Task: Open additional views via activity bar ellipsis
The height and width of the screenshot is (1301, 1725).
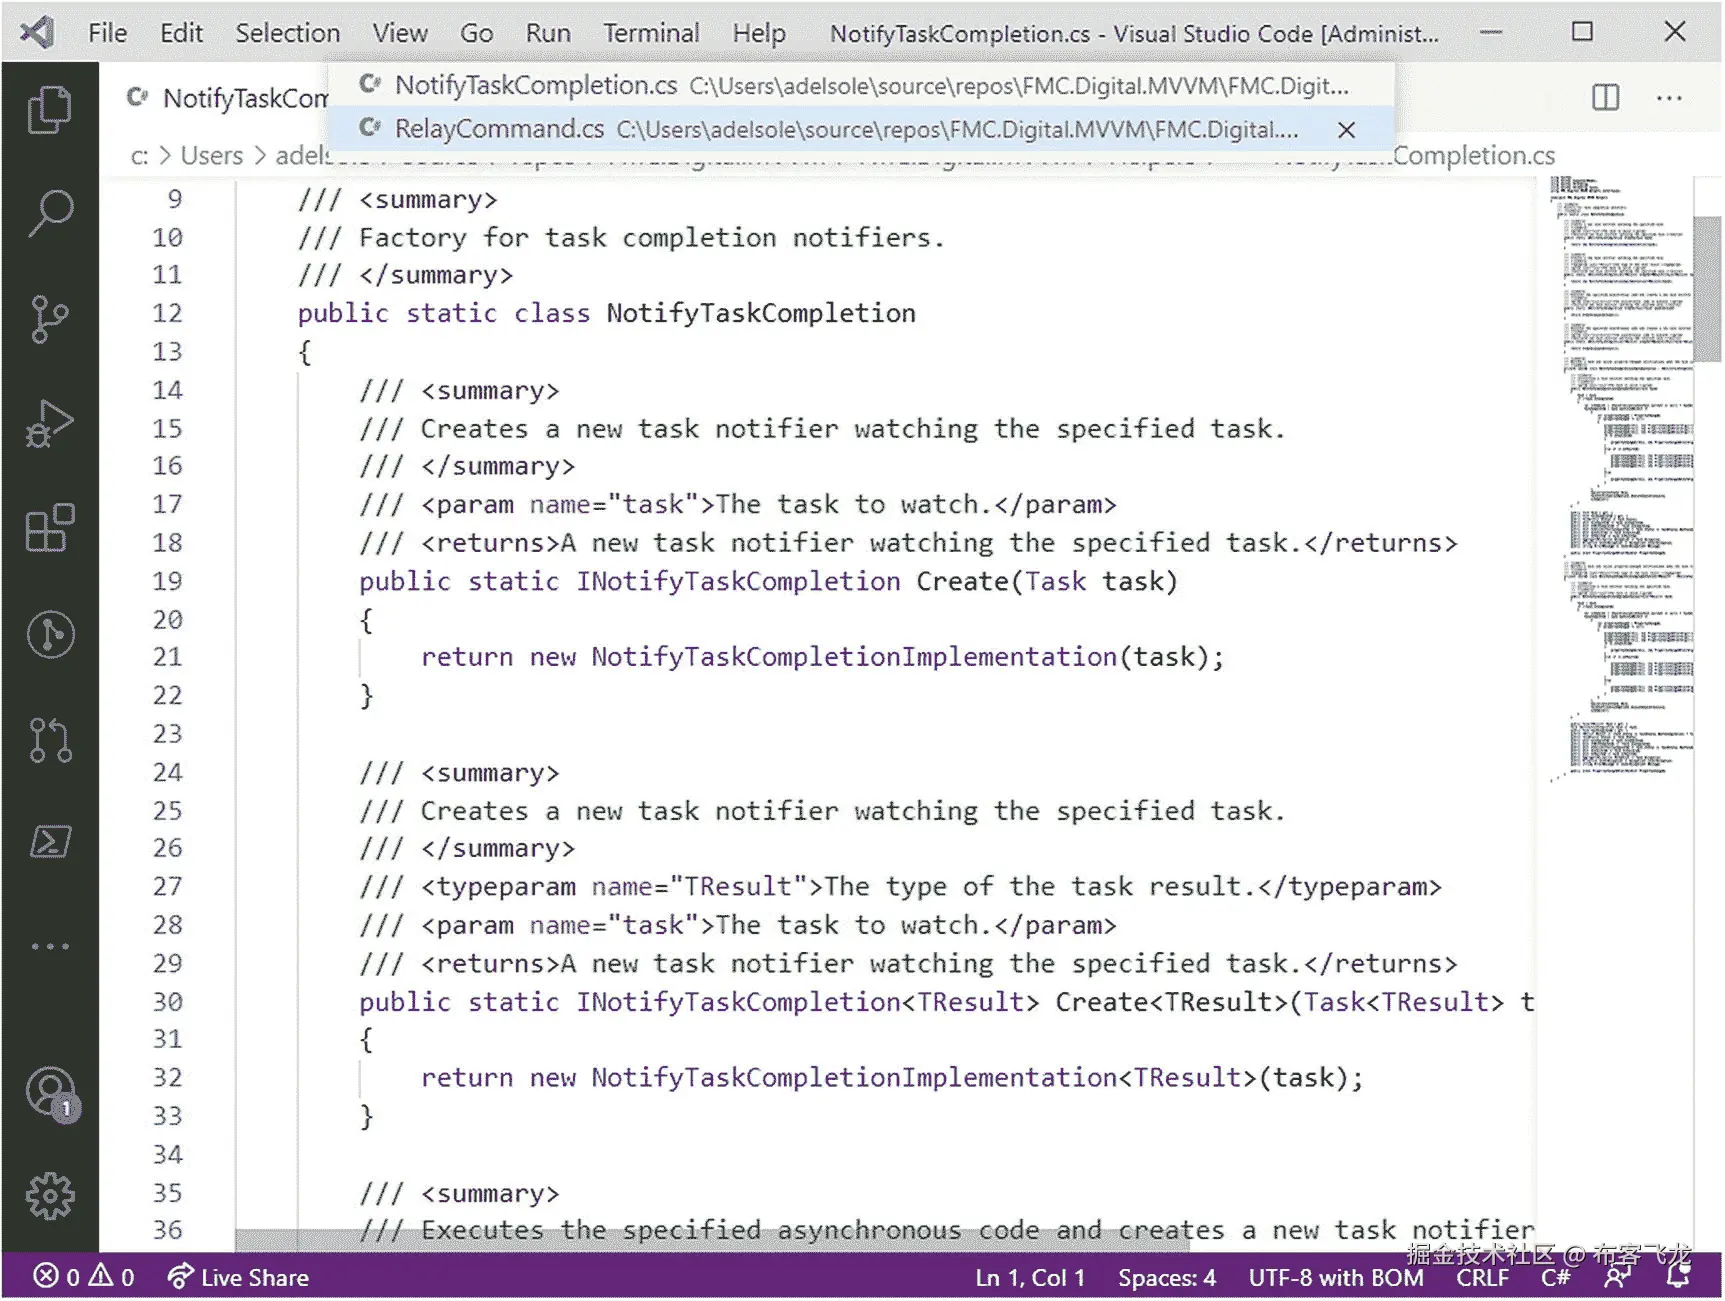Action: click(x=49, y=945)
